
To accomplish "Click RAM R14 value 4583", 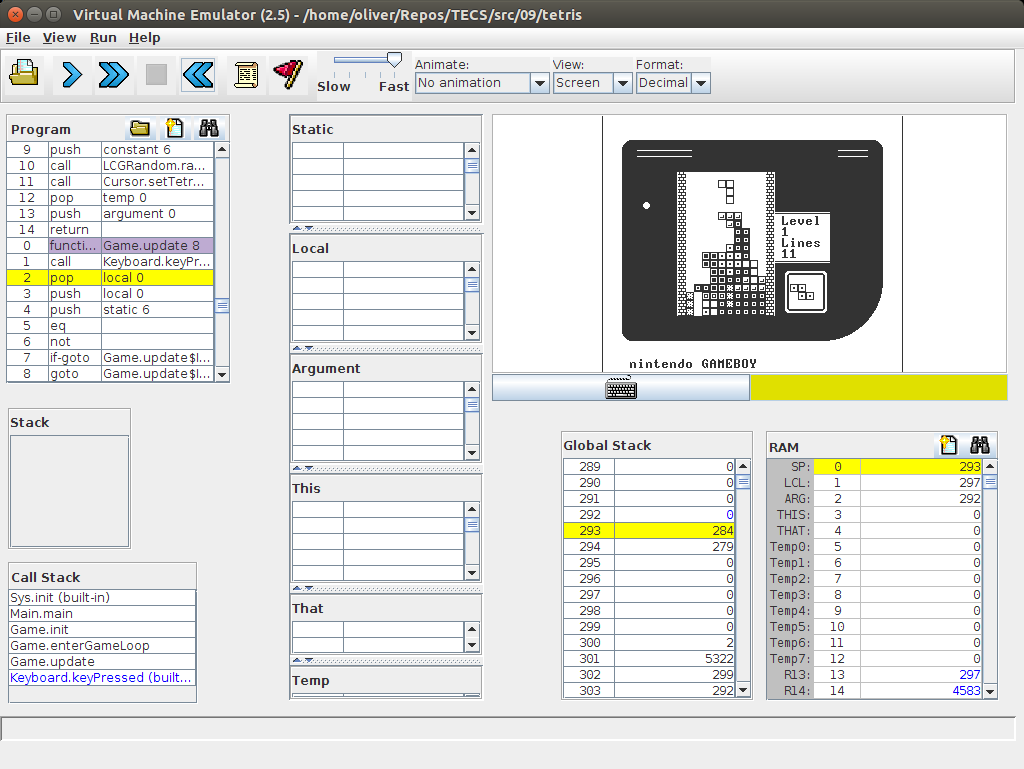I will (921, 691).
